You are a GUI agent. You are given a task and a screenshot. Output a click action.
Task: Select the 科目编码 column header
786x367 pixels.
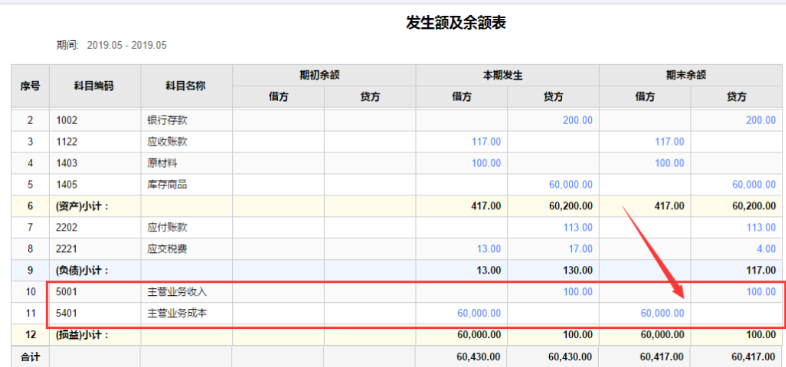point(95,86)
